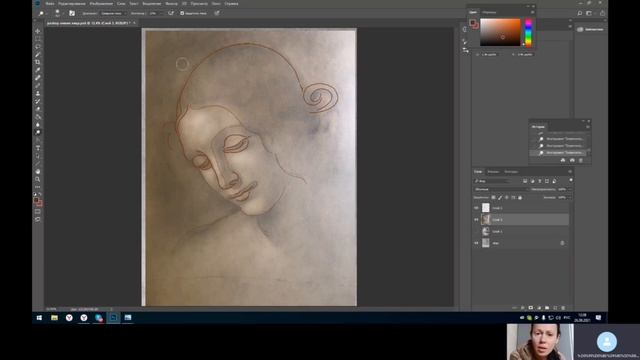
Task: Switch to the Каналы tab
Action: [493, 171]
